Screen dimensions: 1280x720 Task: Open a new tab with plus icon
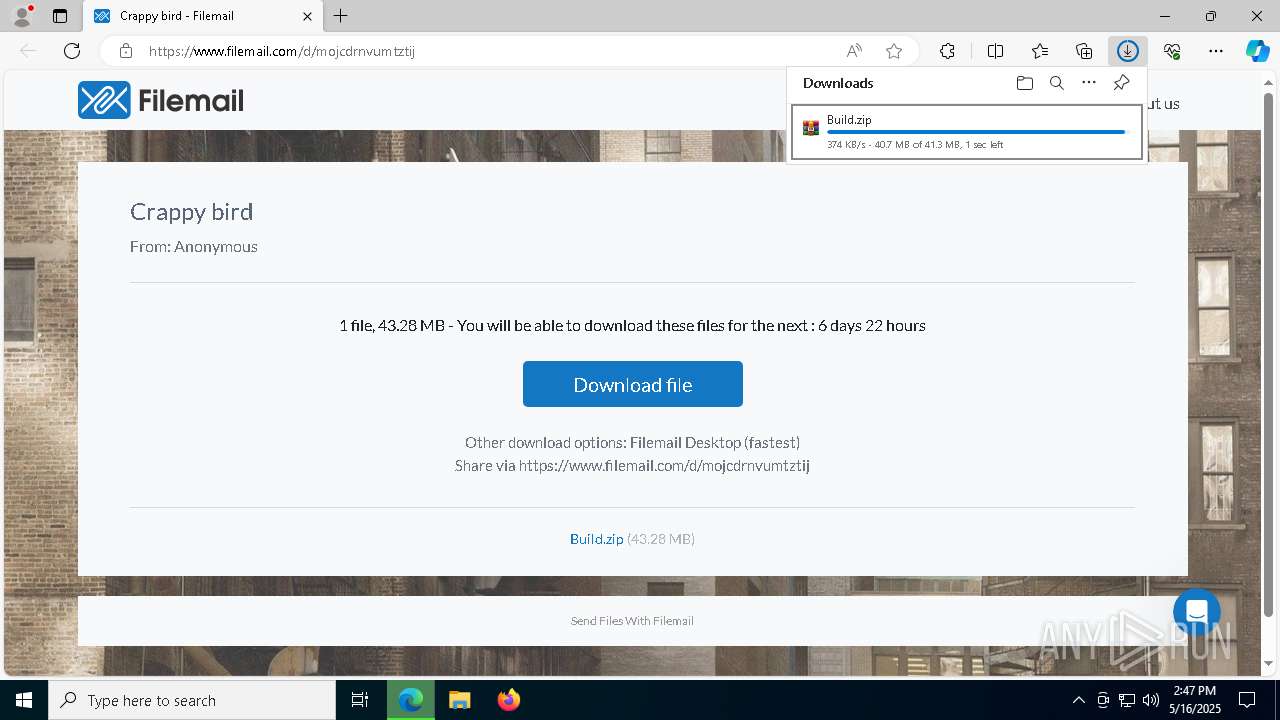pyautogui.click(x=341, y=16)
